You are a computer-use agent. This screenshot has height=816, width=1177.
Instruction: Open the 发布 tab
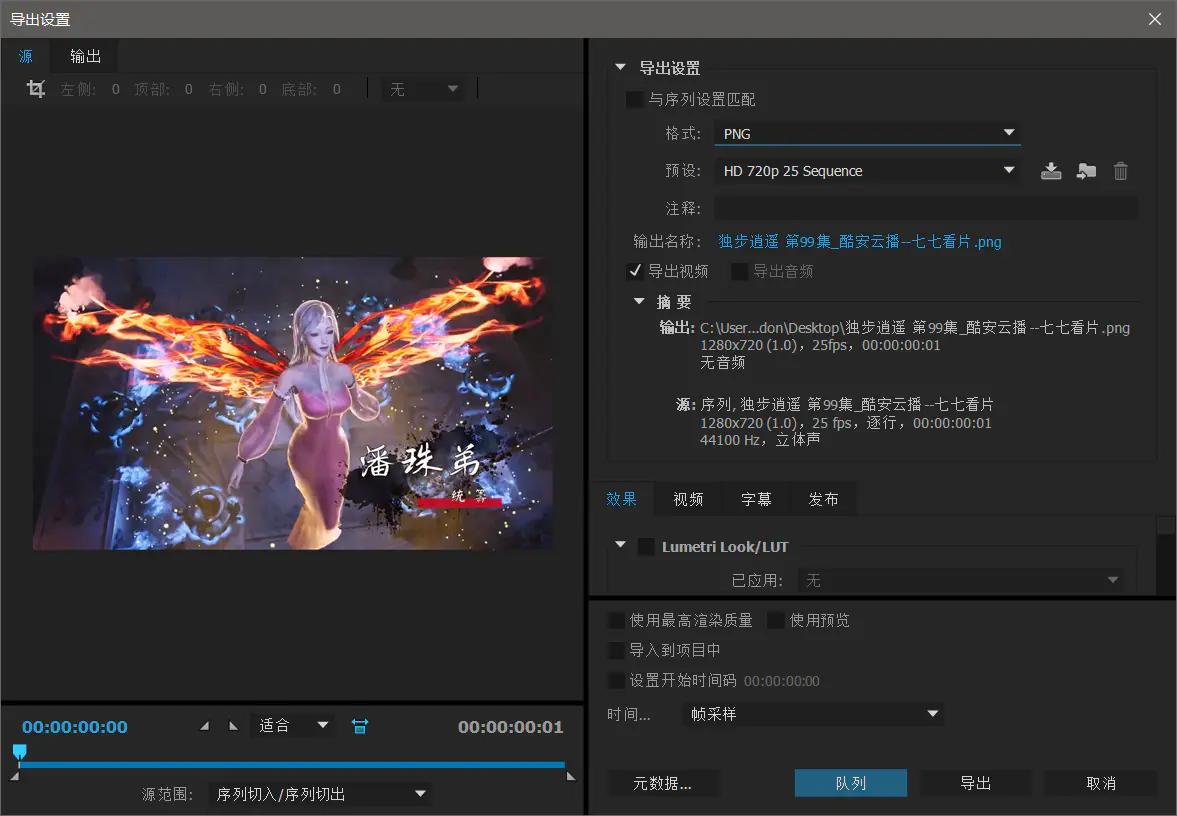[x=823, y=499]
